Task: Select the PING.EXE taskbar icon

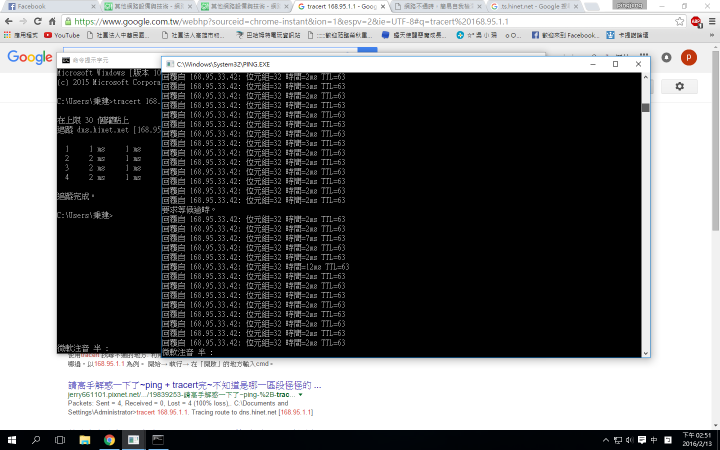Action: click(134, 440)
